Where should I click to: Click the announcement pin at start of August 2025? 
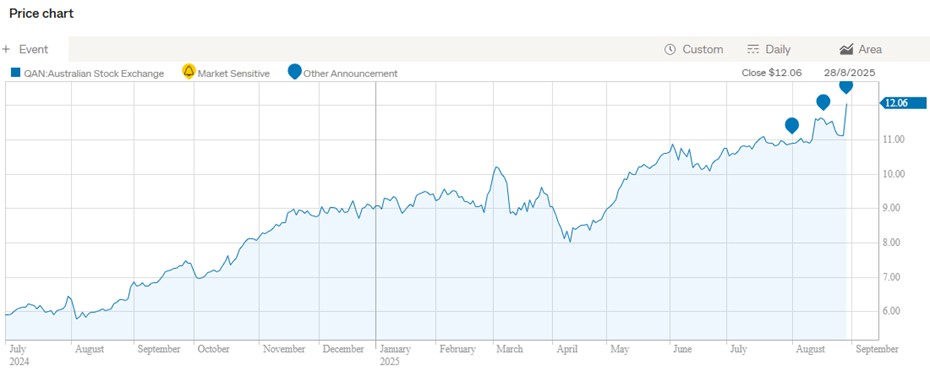[x=792, y=125]
